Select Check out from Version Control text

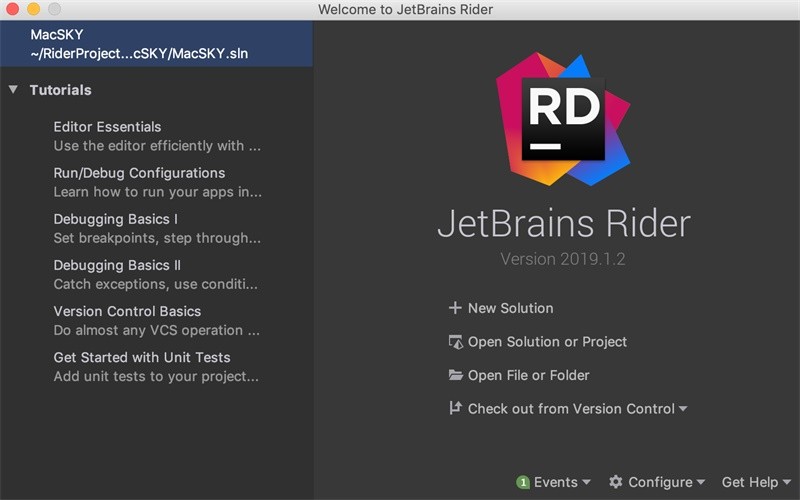click(x=571, y=409)
